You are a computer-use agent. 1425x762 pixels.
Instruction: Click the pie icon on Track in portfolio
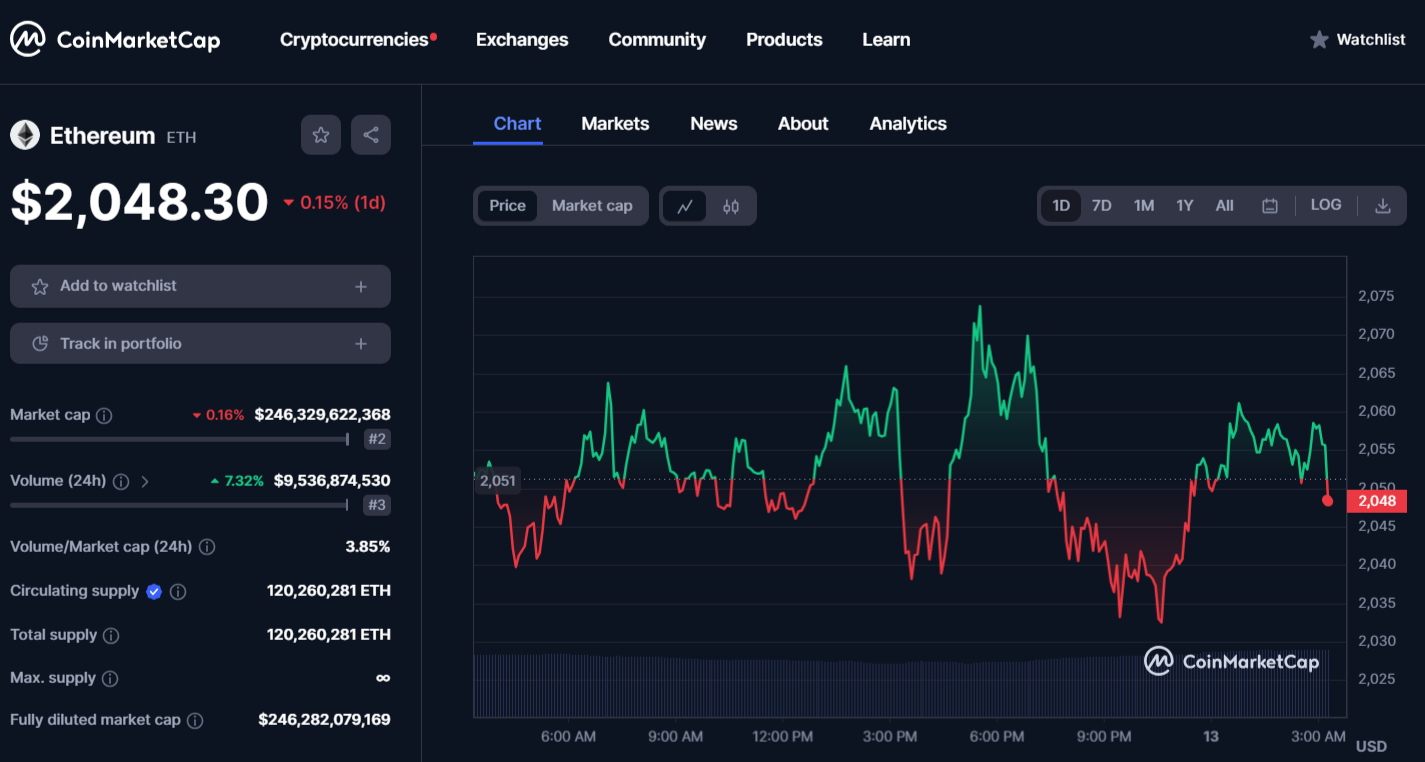[40, 344]
